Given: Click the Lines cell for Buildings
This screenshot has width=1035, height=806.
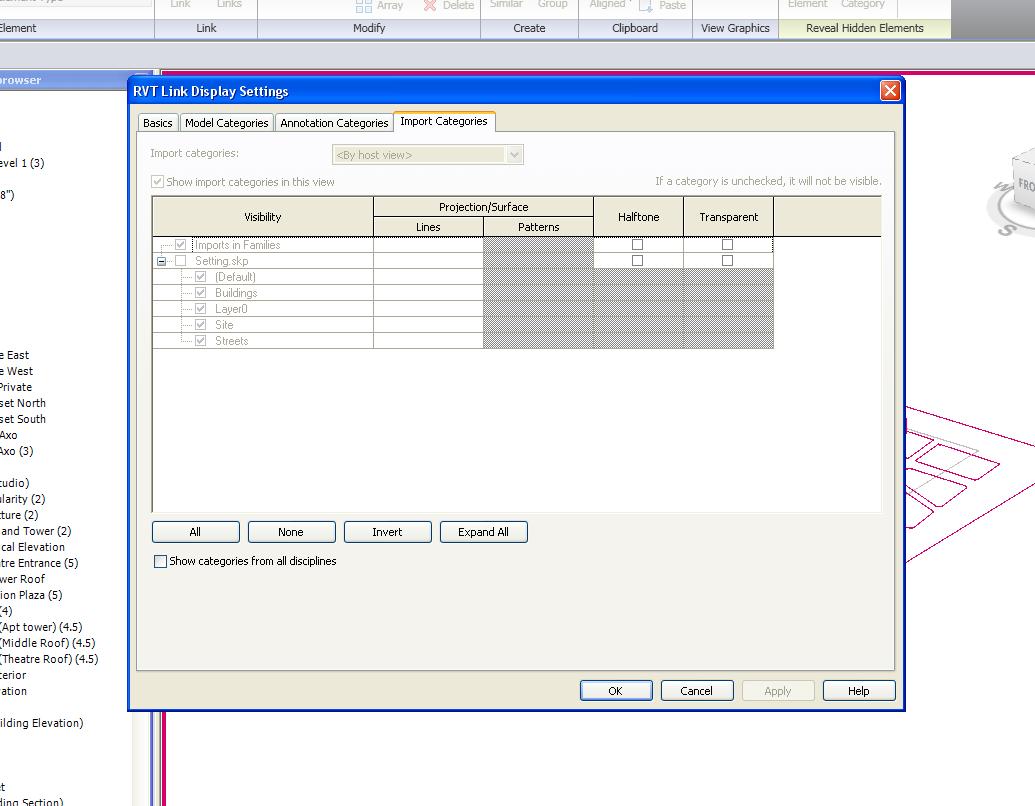Looking at the screenshot, I should (x=428, y=293).
